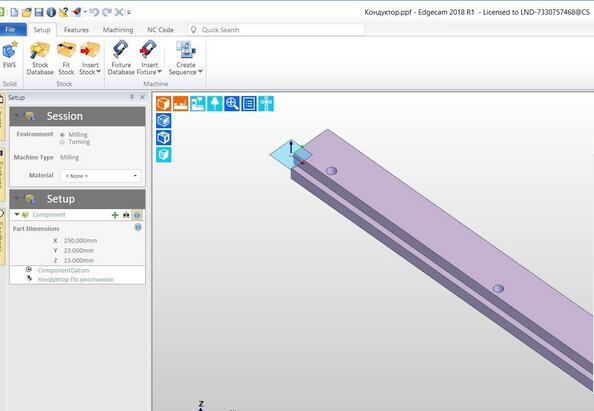The height and width of the screenshot is (411, 594).
Task: Click the Insert Fixture icon
Action: point(149,50)
